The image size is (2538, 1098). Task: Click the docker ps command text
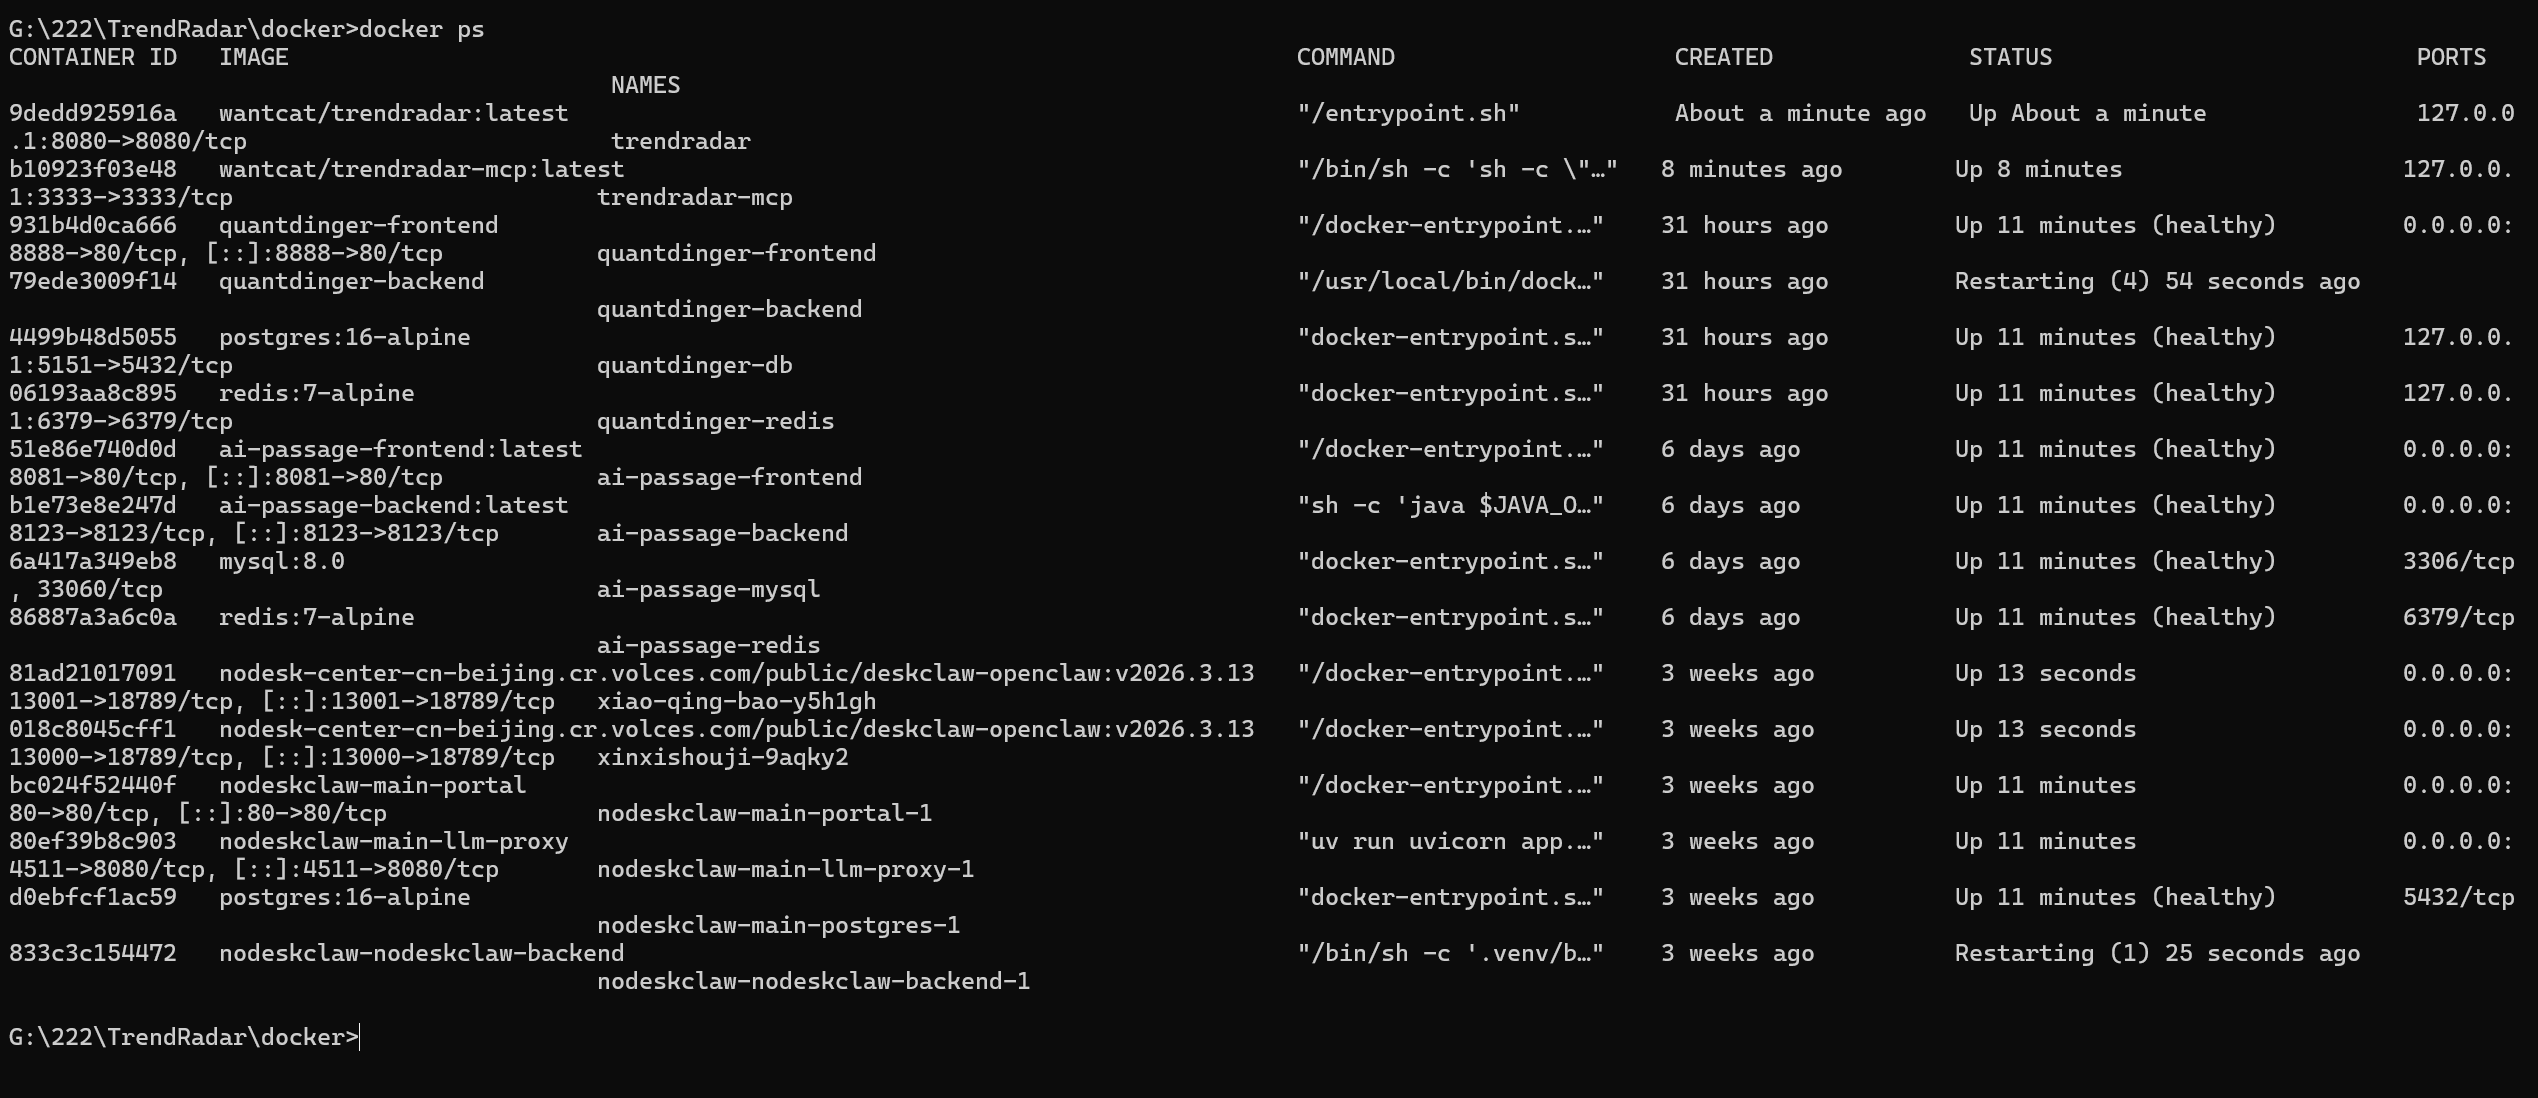coord(421,29)
